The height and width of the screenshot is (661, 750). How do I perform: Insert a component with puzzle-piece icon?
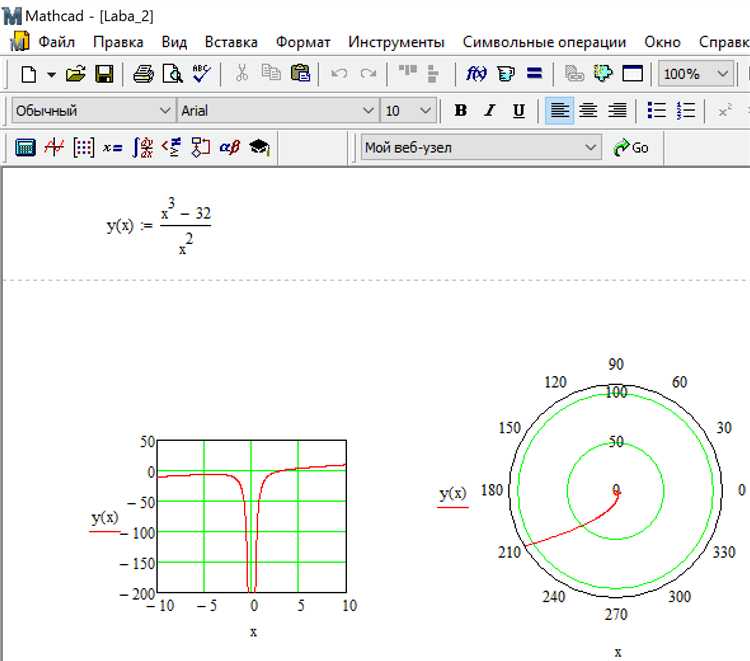[x=603, y=73]
